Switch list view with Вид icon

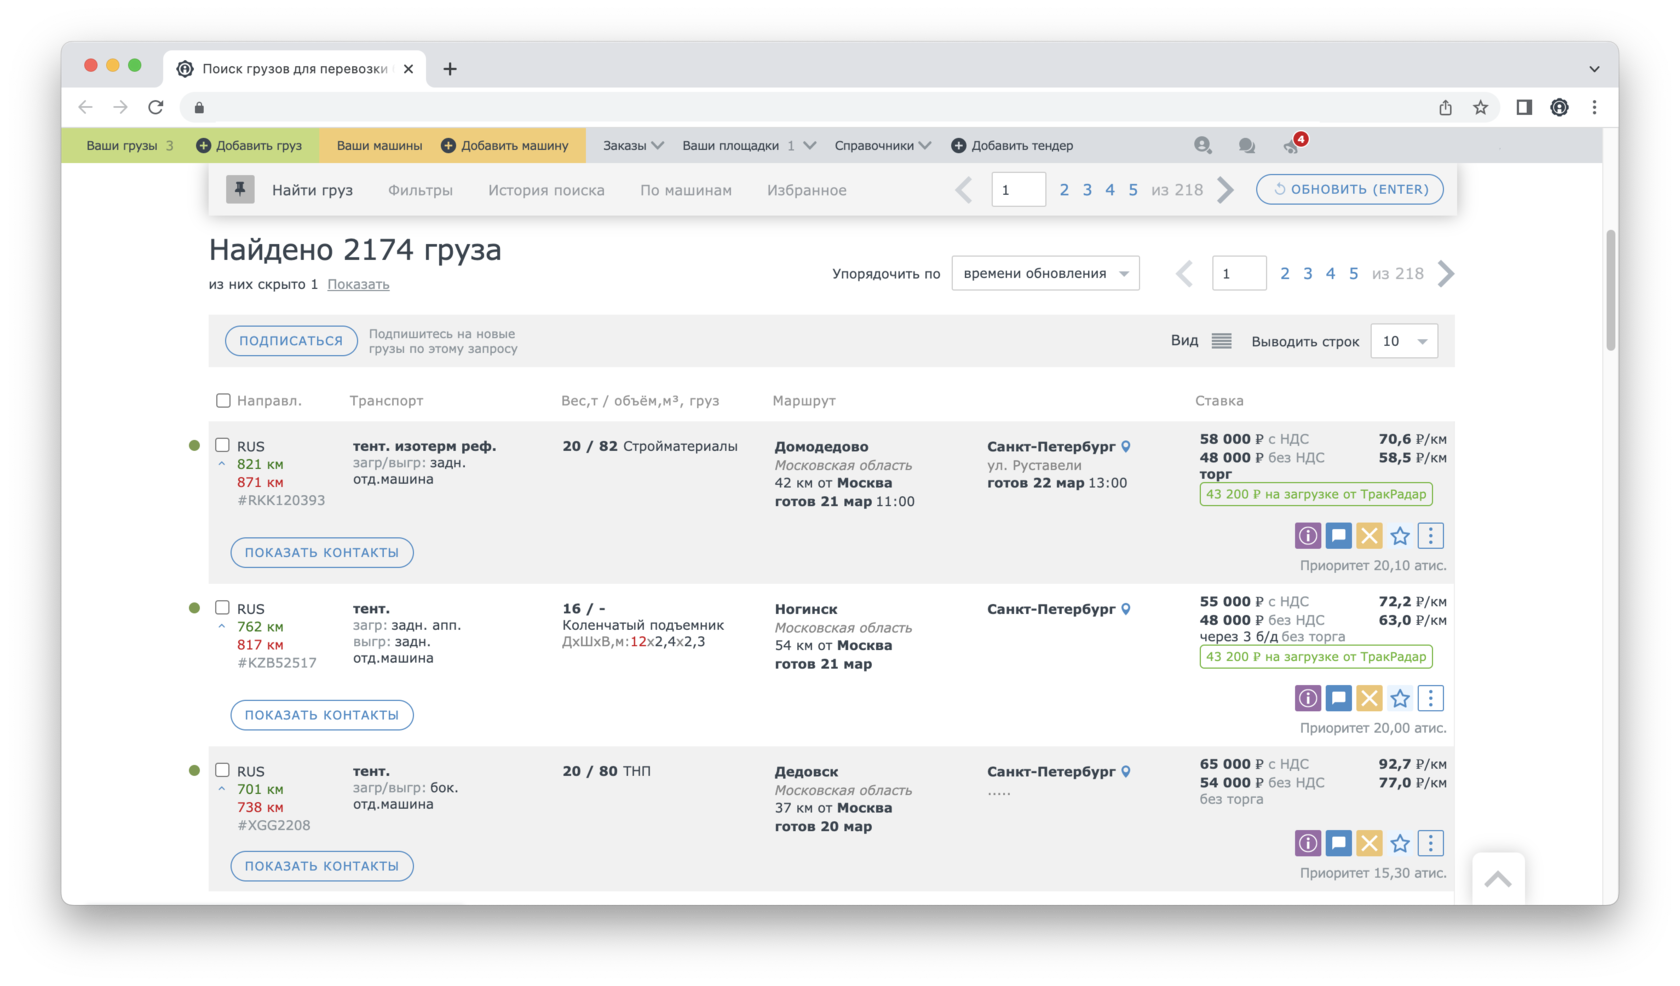click(1221, 341)
